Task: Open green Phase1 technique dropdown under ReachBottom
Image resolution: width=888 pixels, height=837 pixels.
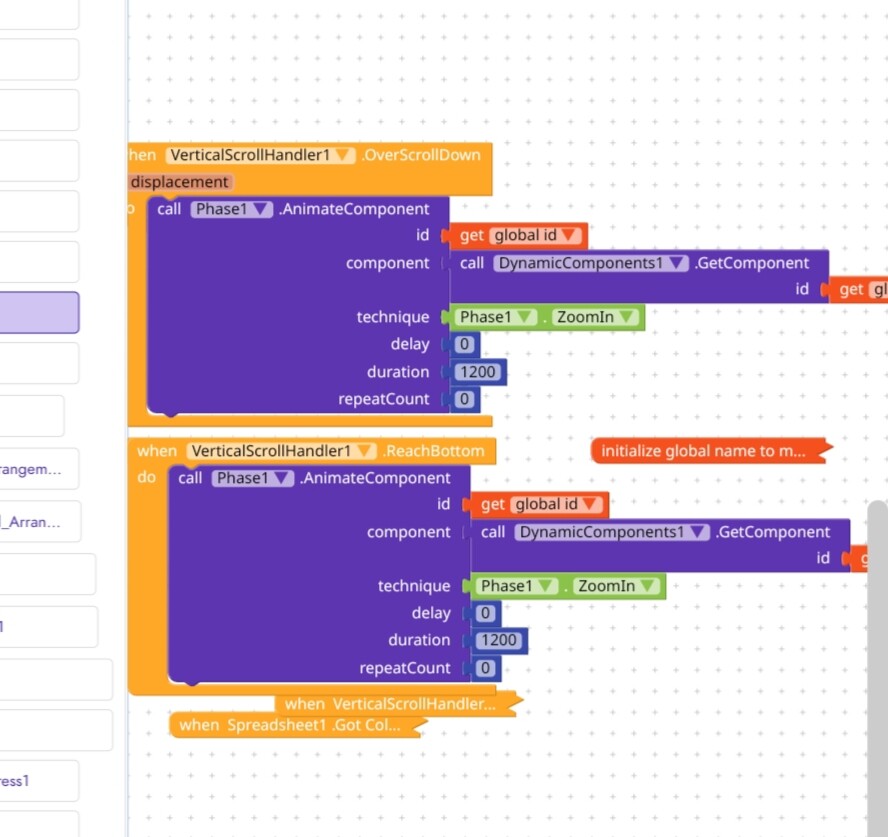Action: 518,586
